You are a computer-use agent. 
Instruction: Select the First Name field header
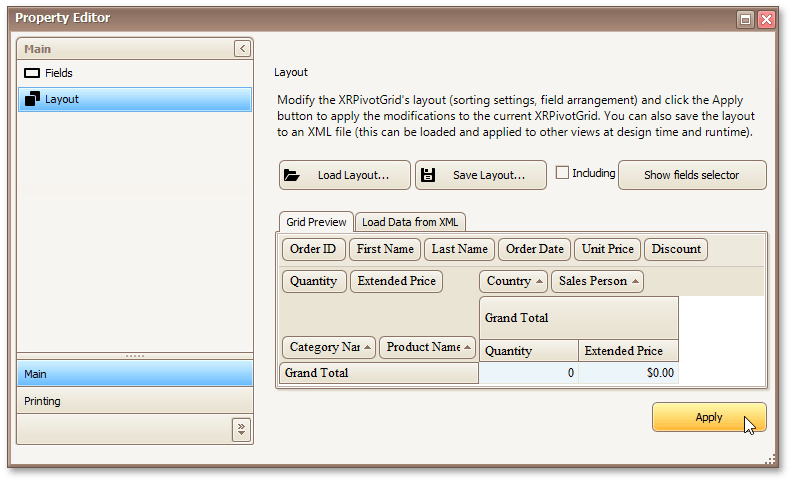pos(385,250)
